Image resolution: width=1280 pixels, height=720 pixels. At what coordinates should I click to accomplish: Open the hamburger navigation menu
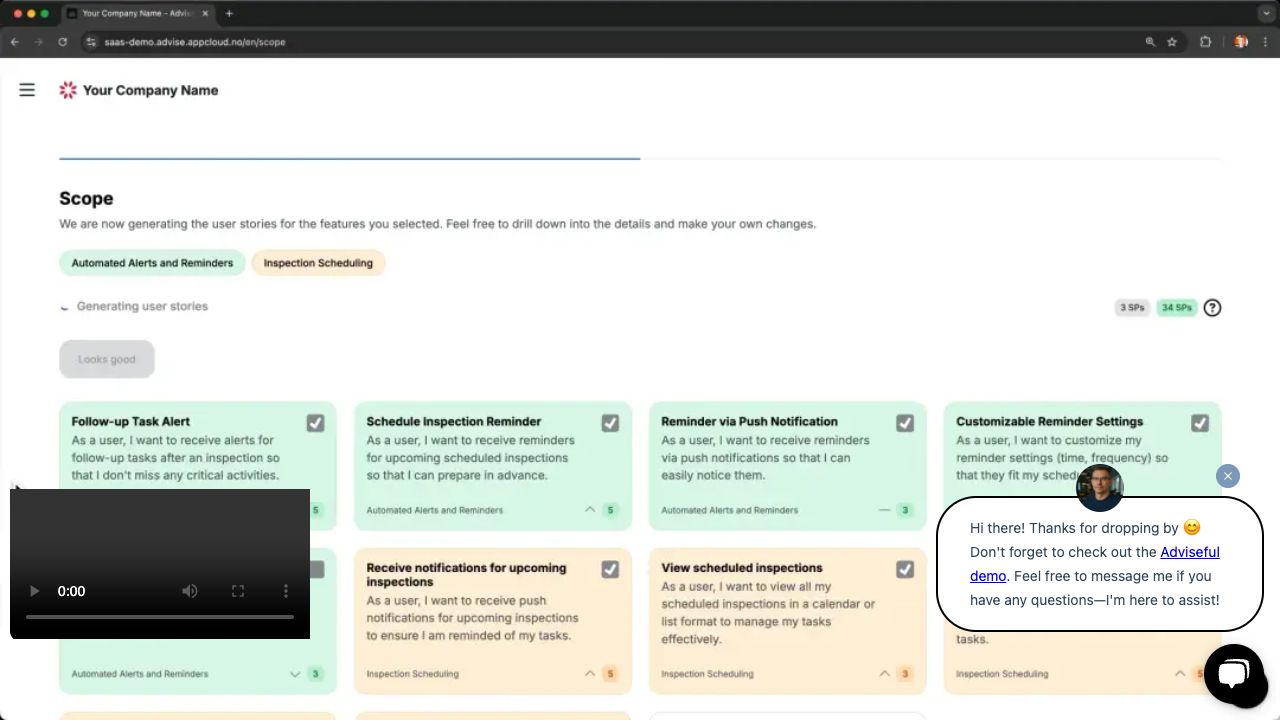coord(27,90)
